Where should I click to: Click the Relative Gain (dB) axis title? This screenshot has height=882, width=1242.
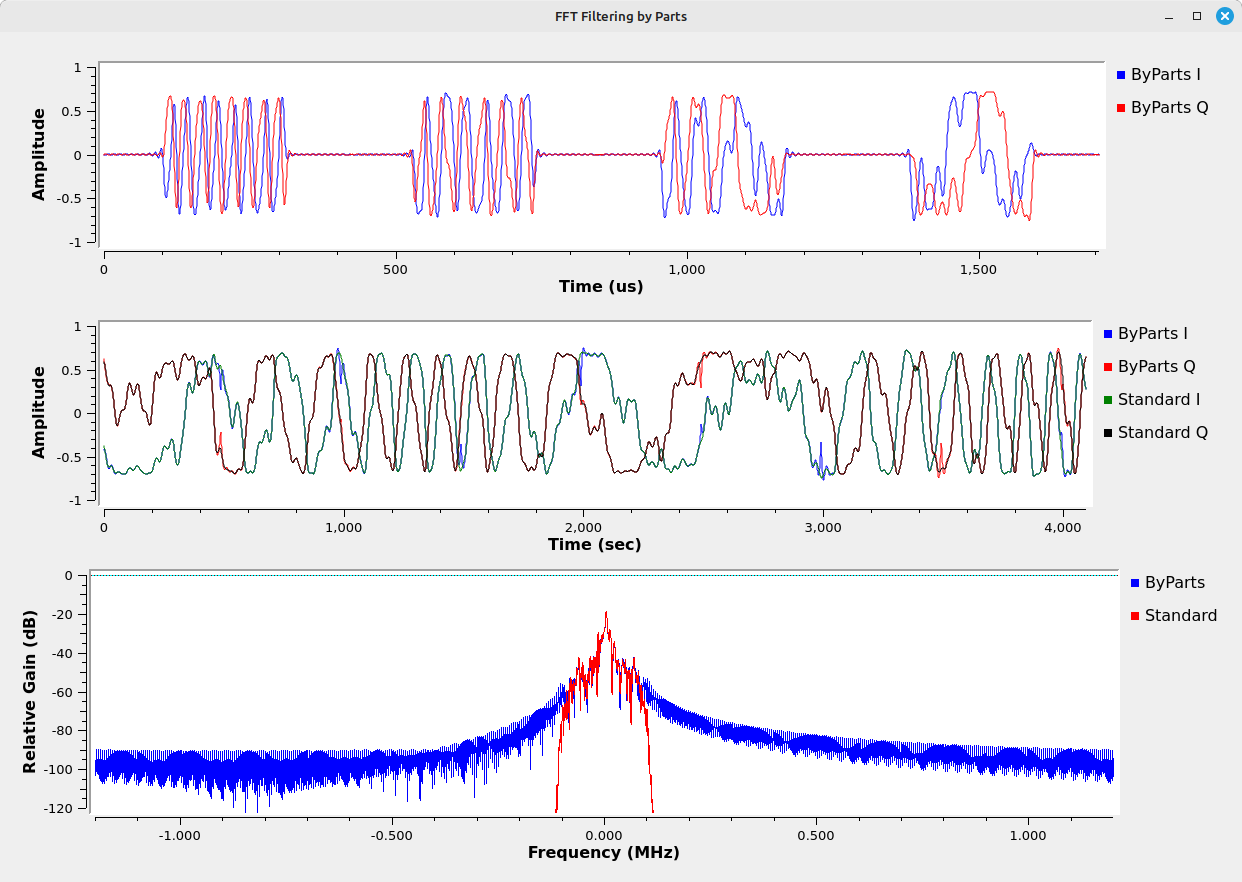click(x=30, y=690)
